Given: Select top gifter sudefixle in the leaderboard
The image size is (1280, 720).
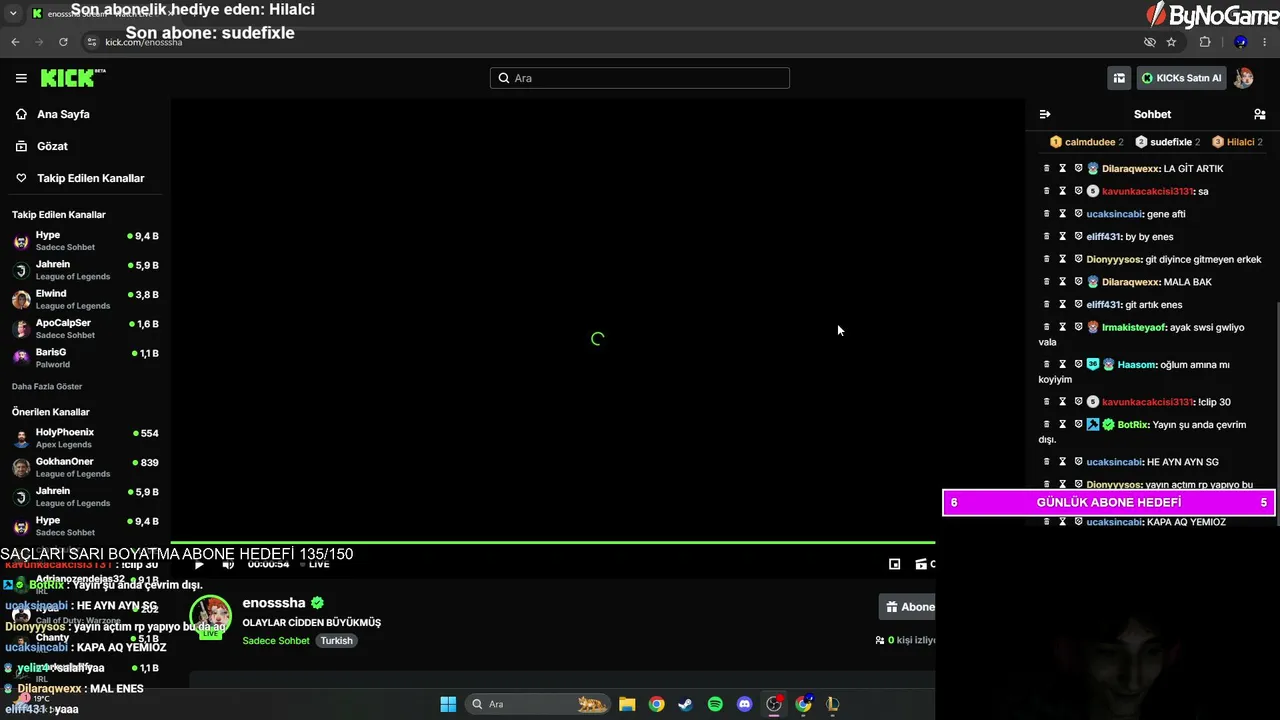Looking at the screenshot, I should [1168, 142].
